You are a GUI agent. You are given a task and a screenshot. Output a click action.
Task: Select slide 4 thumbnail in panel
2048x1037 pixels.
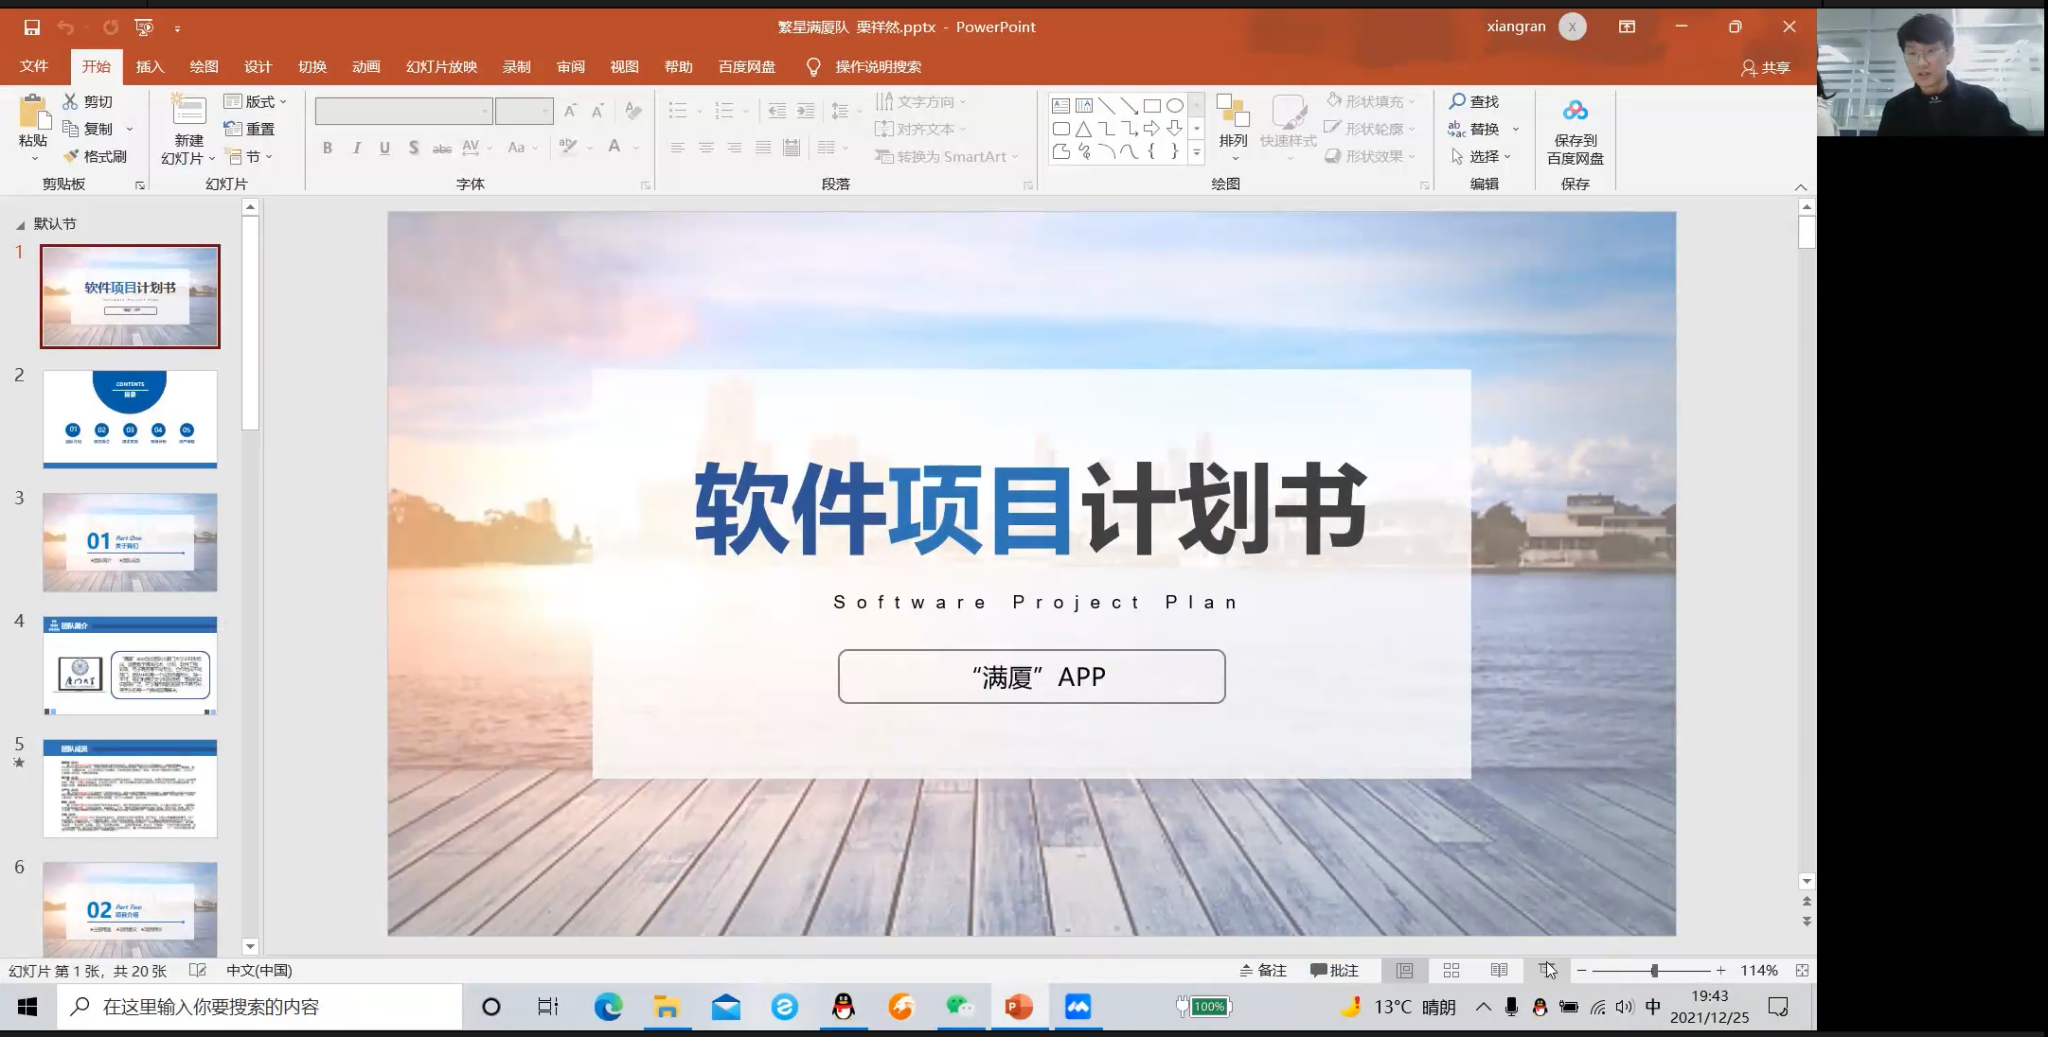point(130,665)
